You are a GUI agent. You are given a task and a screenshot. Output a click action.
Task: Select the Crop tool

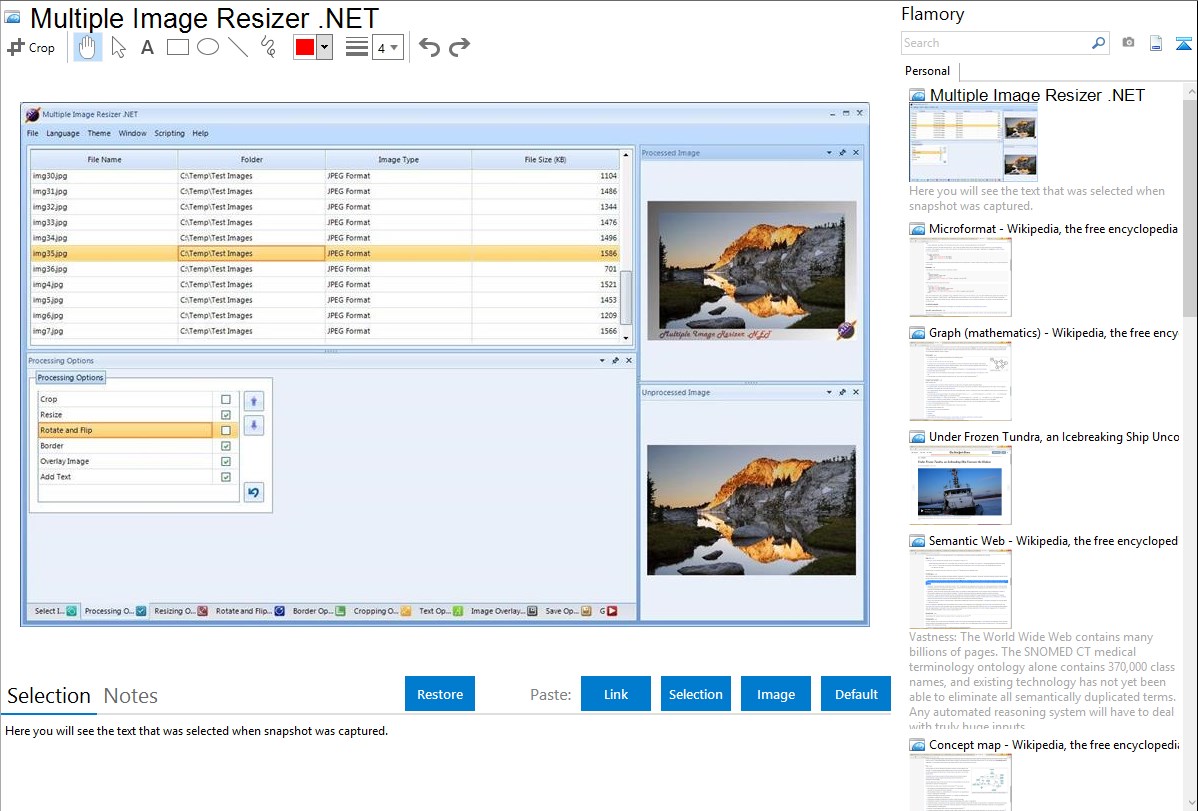31,47
